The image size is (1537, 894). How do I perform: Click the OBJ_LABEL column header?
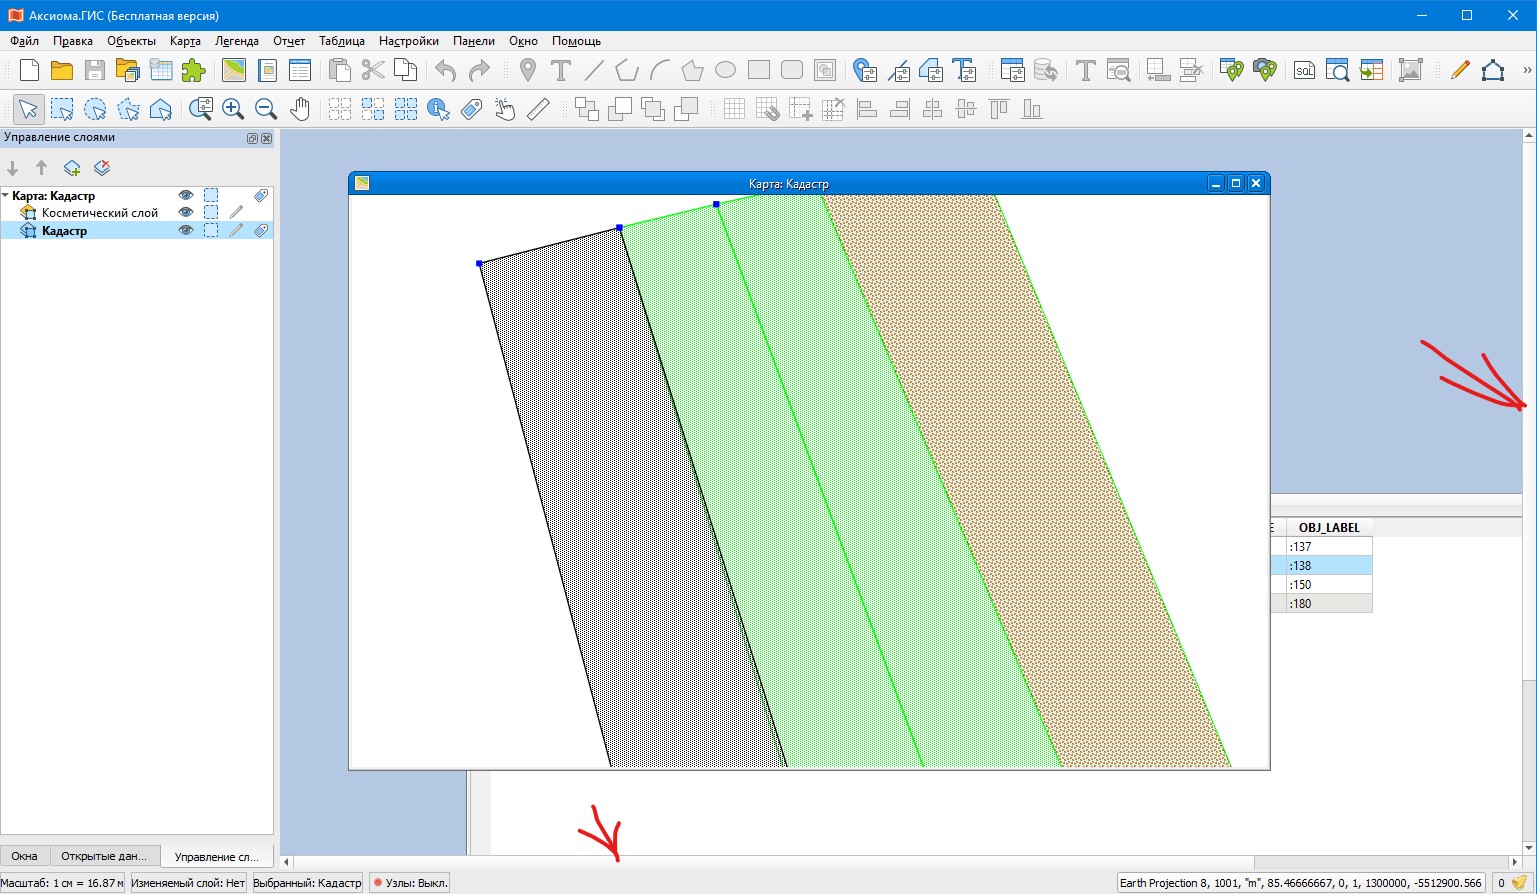coord(1328,527)
